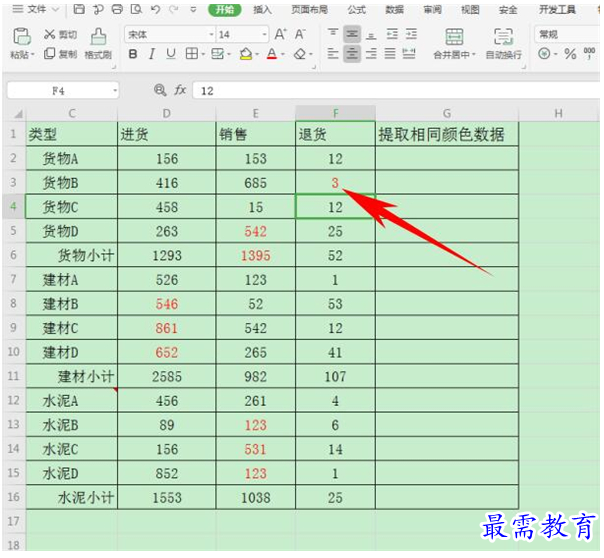The width and height of the screenshot is (604, 558).
Task: Align text right with right-align icon
Action: 371,54
